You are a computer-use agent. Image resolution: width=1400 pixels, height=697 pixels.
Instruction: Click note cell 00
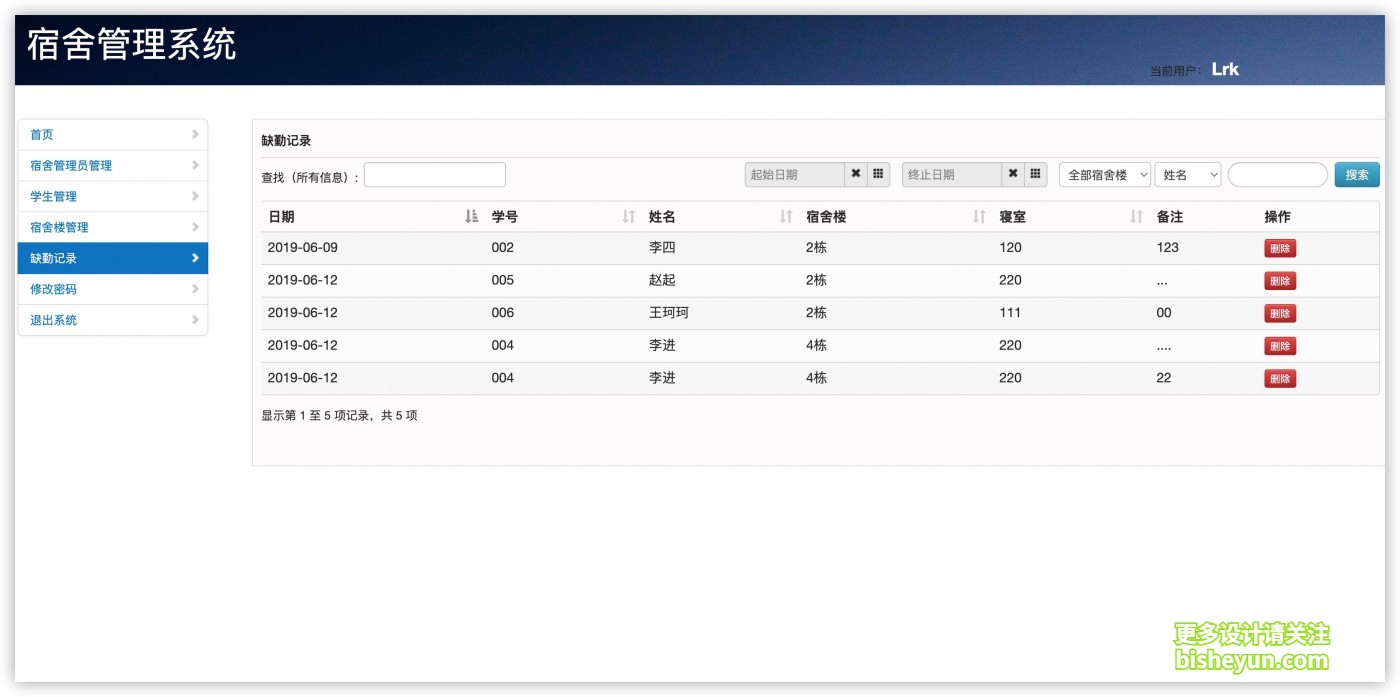(x=1164, y=312)
